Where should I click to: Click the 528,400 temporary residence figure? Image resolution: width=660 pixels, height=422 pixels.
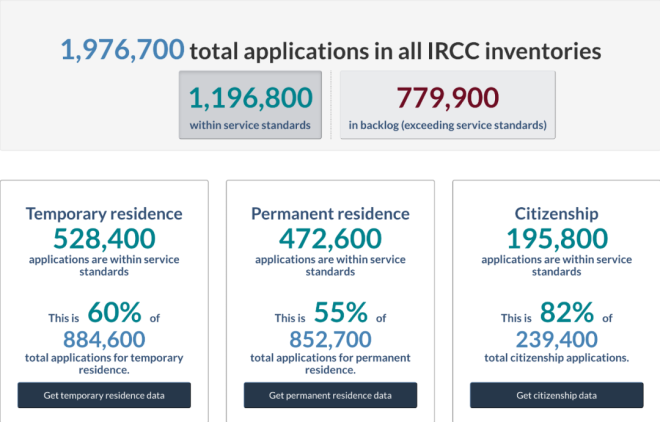point(104,238)
